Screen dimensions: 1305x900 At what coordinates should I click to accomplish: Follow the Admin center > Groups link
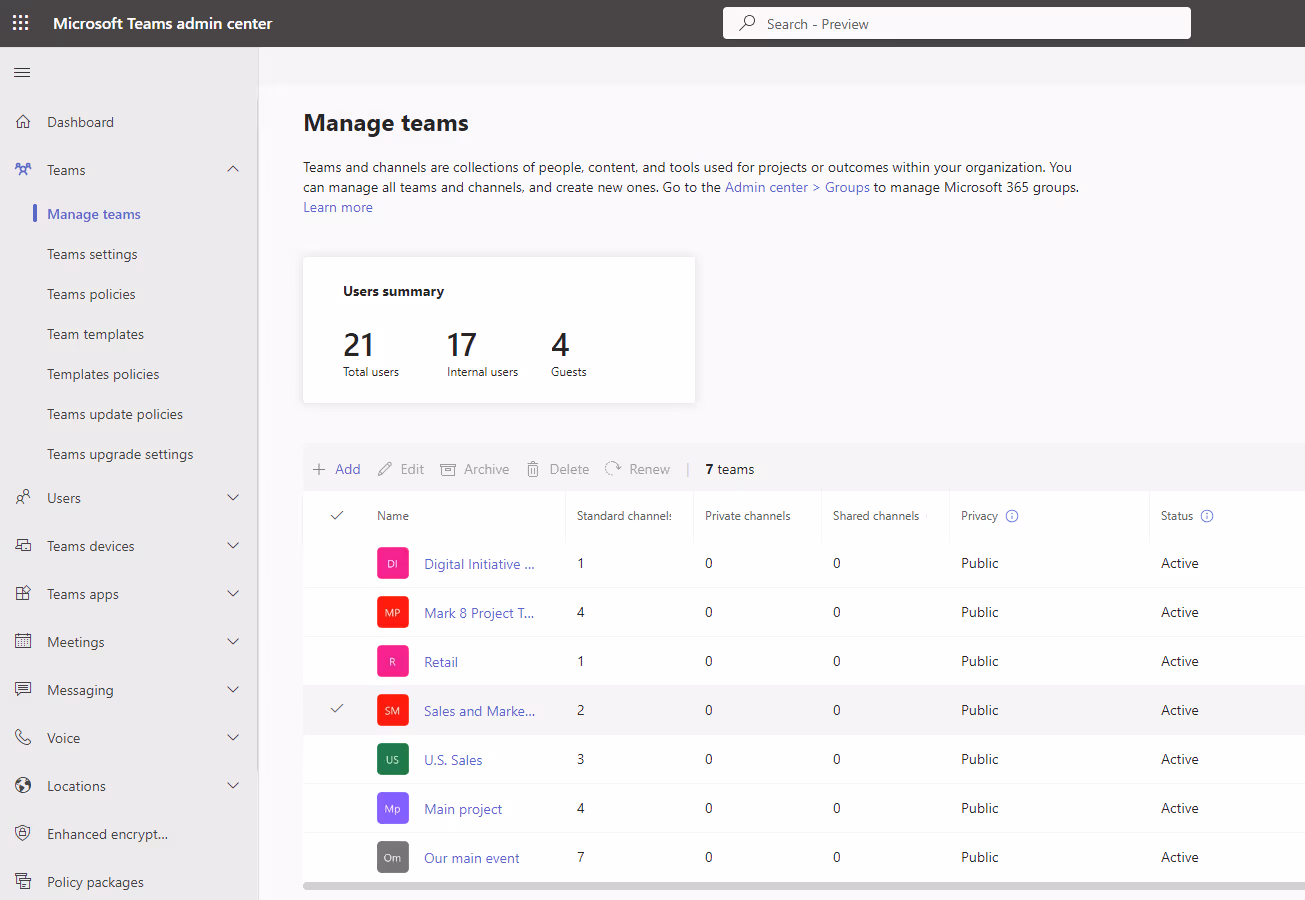point(797,187)
